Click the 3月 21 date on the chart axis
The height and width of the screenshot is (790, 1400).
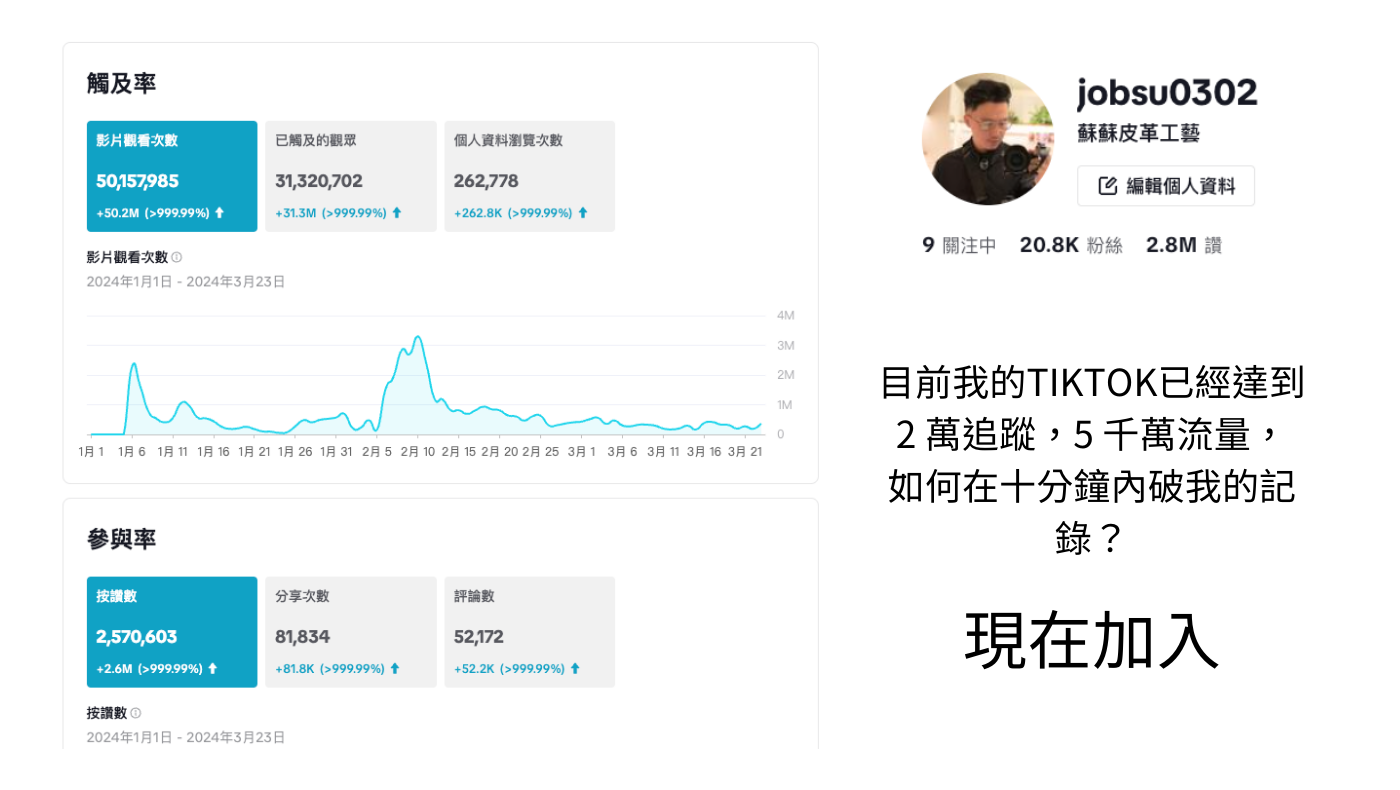(744, 452)
